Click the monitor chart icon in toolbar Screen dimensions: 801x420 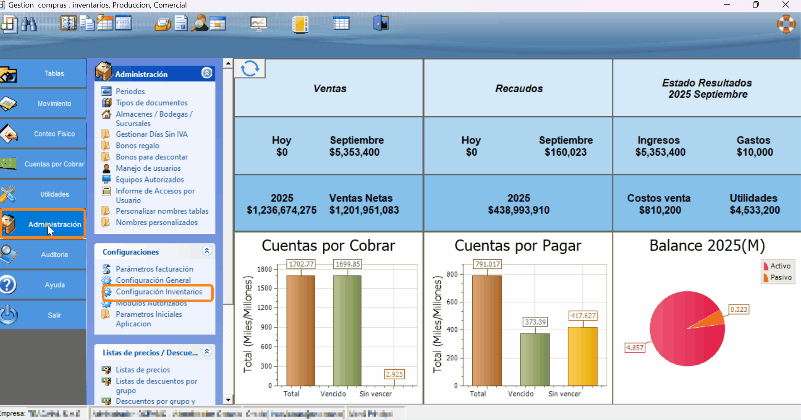(259, 23)
